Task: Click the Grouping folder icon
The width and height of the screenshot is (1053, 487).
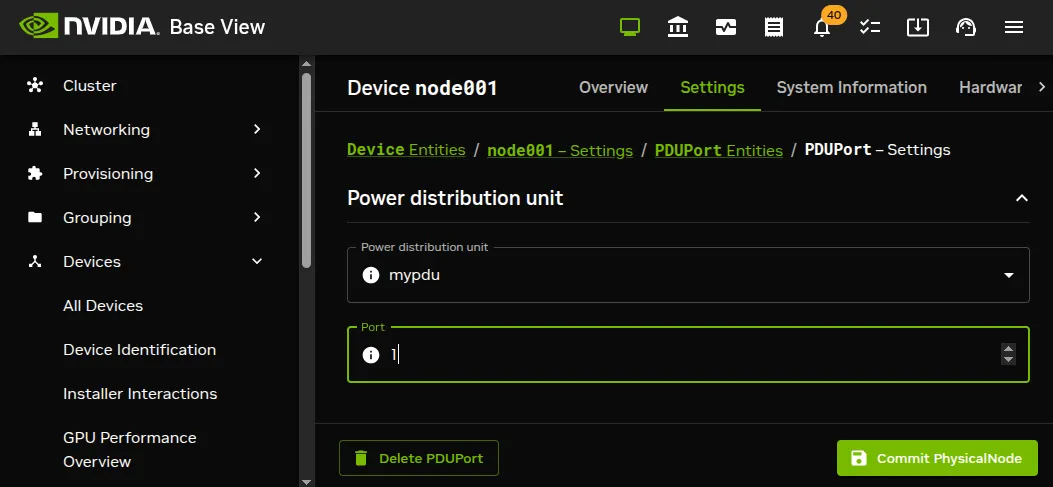Action: point(35,218)
